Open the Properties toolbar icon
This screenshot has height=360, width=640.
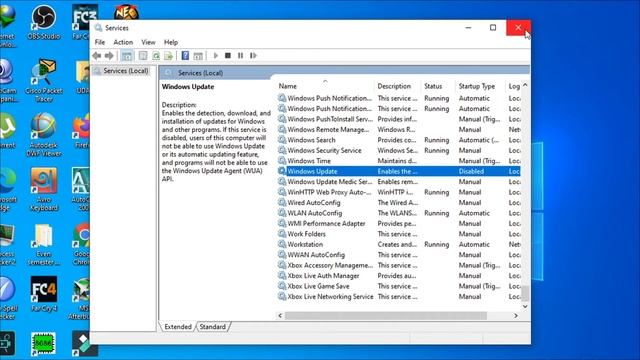pos(143,56)
